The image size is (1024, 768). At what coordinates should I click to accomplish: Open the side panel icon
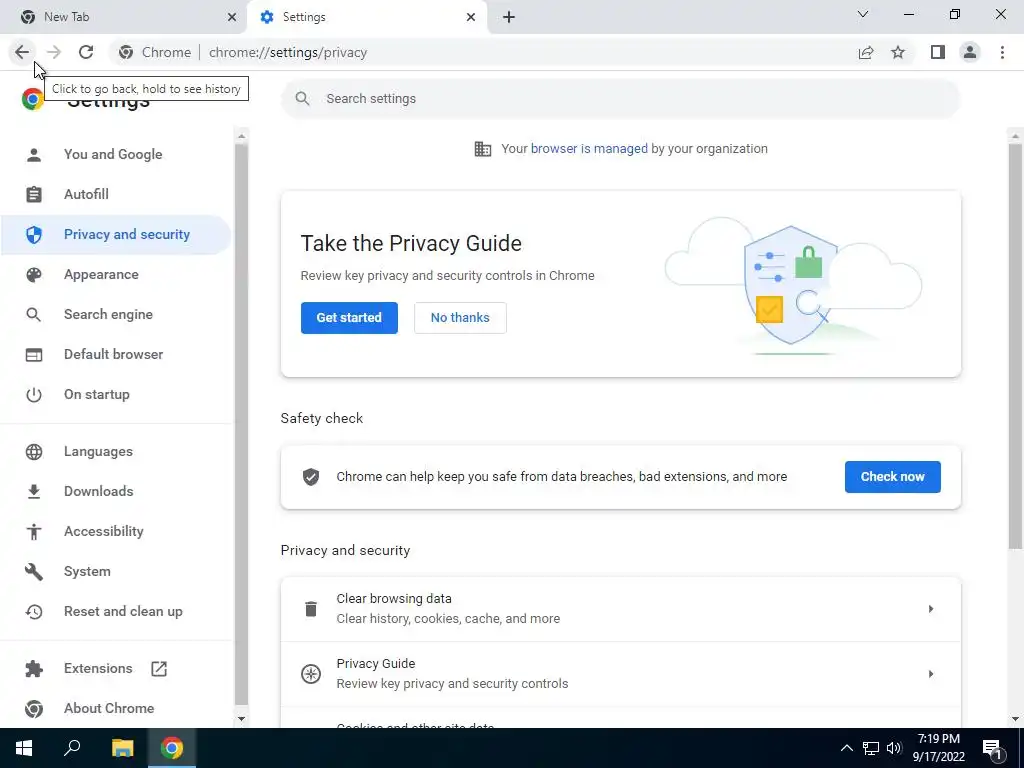point(938,52)
